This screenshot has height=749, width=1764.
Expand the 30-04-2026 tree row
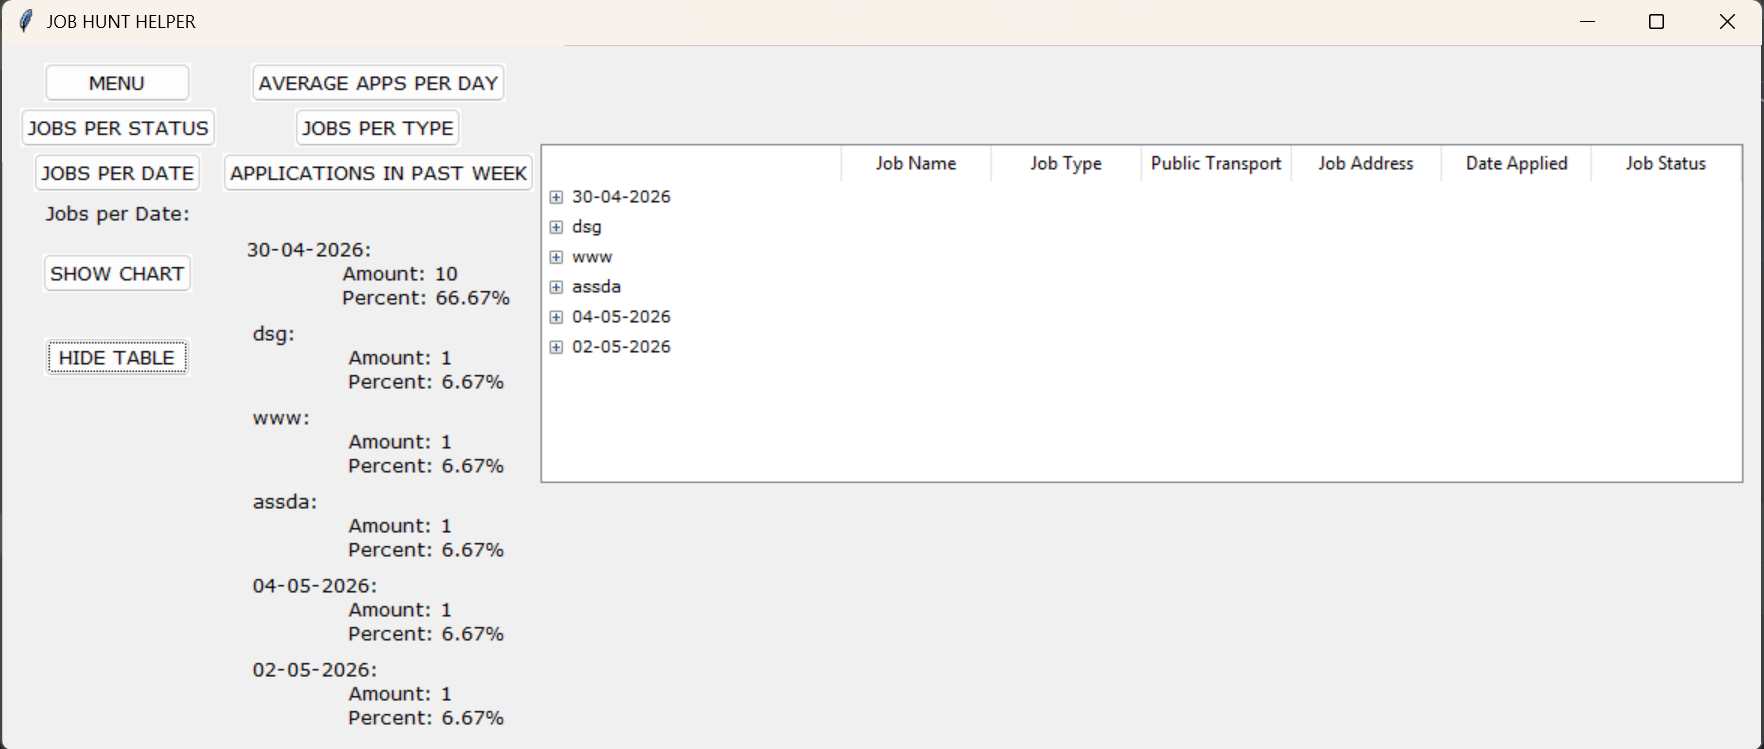pyautogui.click(x=556, y=197)
